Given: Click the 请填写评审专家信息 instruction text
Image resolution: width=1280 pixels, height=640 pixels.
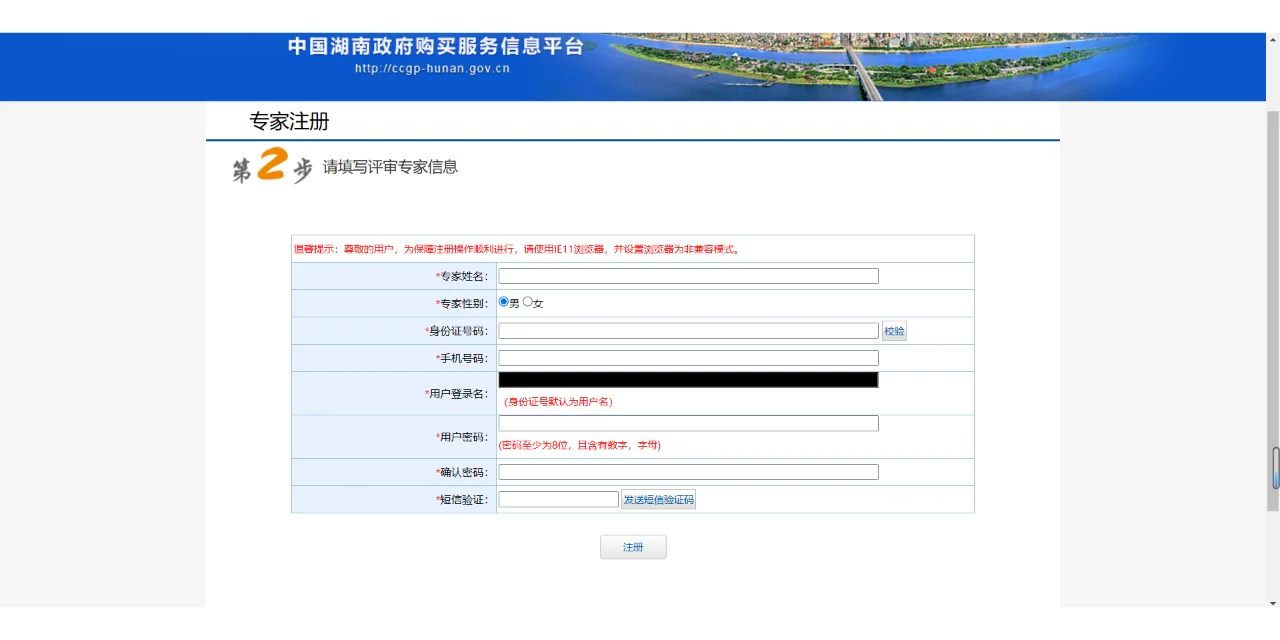Looking at the screenshot, I should point(389,167).
